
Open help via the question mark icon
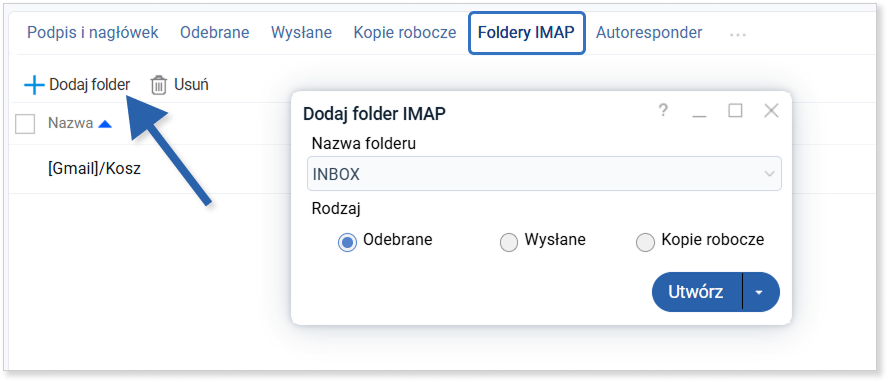(663, 110)
